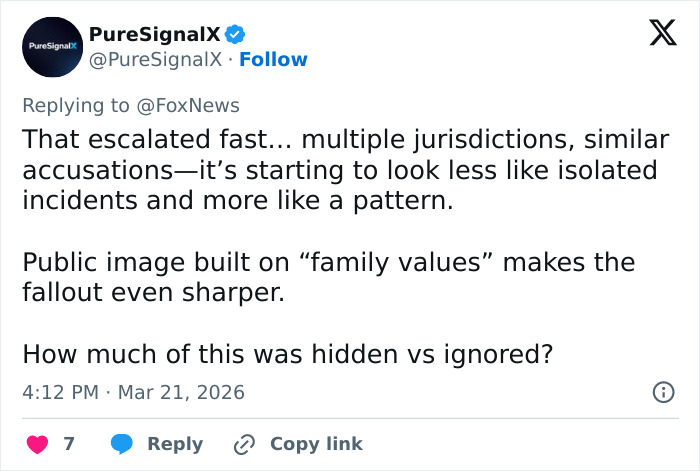
Task: Open the info circle icon
Action: (662, 393)
